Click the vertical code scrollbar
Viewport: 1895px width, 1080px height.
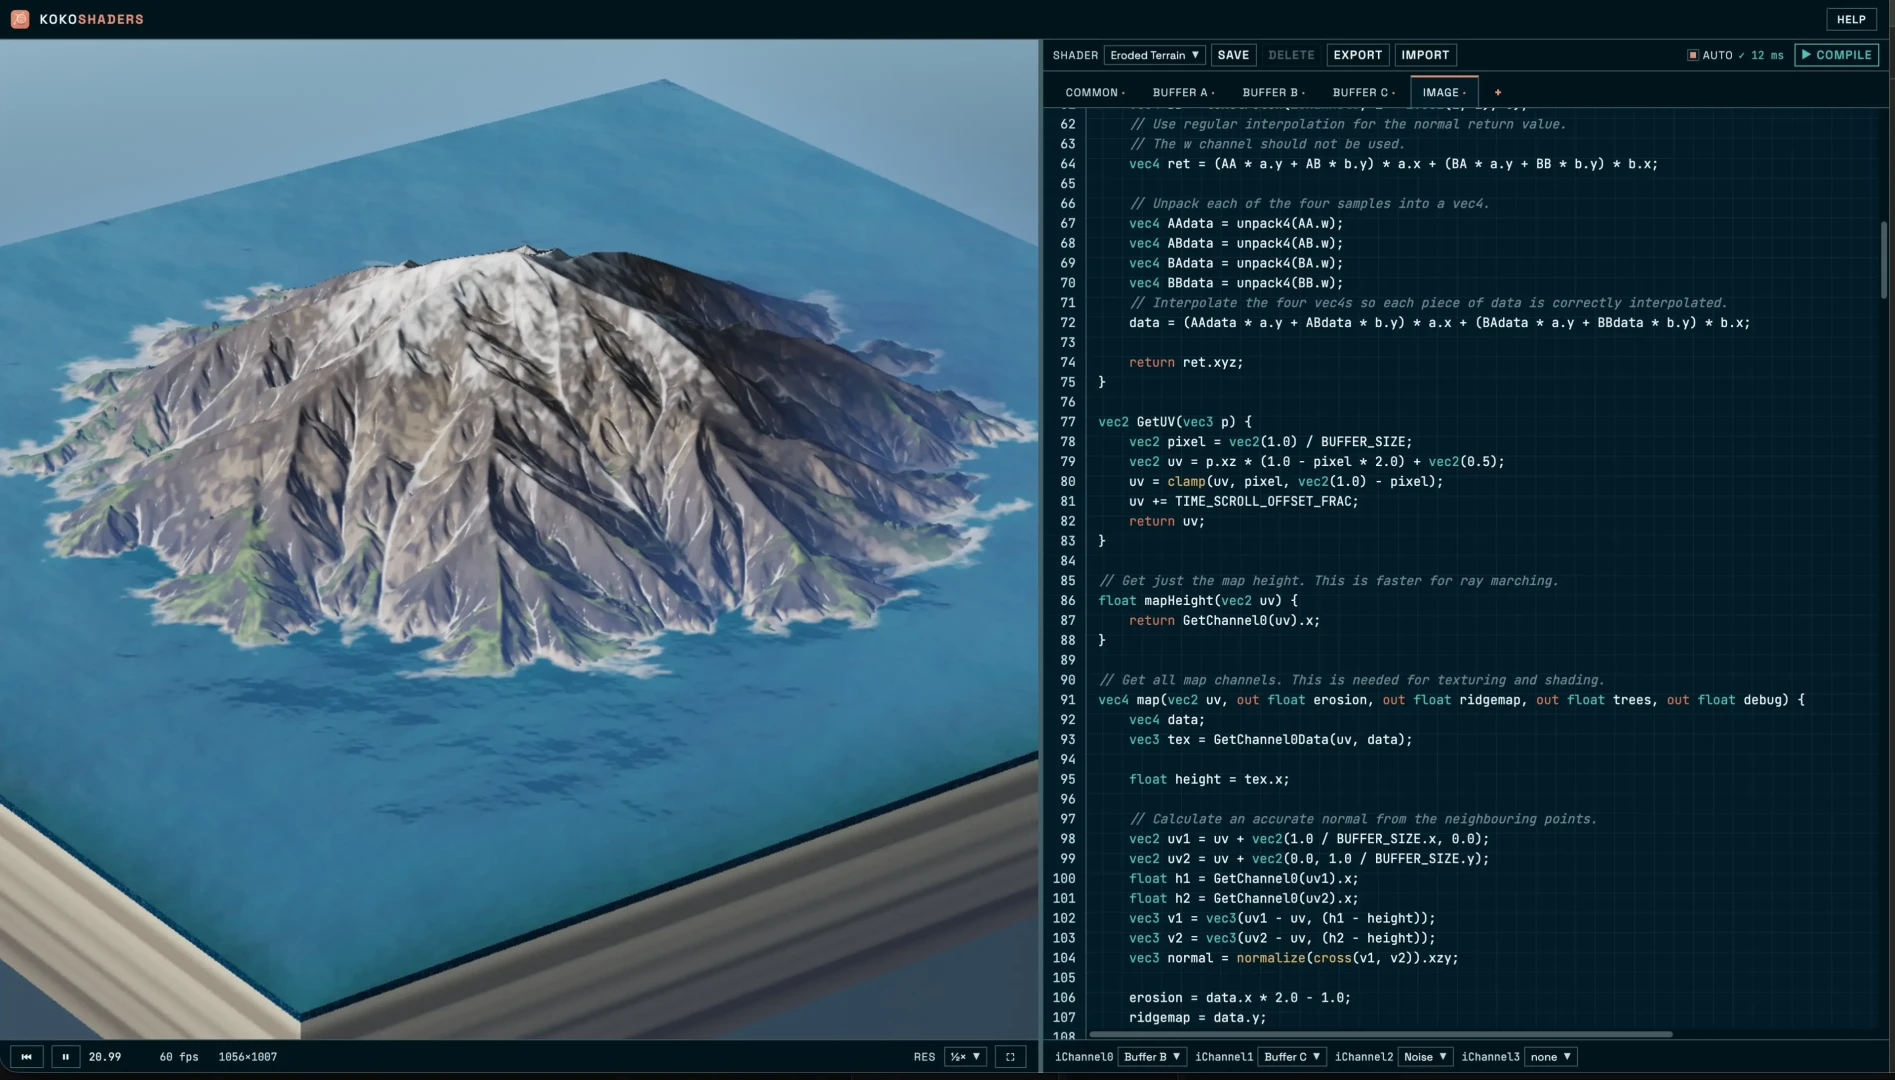pyautogui.click(x=1883, y=258)
